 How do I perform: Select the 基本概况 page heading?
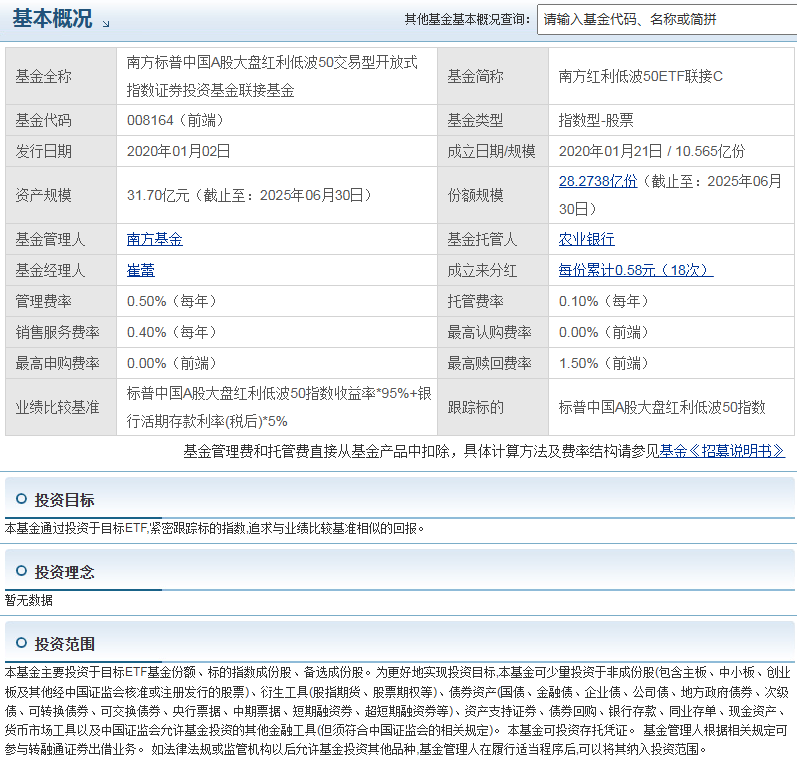click(52, 19)
